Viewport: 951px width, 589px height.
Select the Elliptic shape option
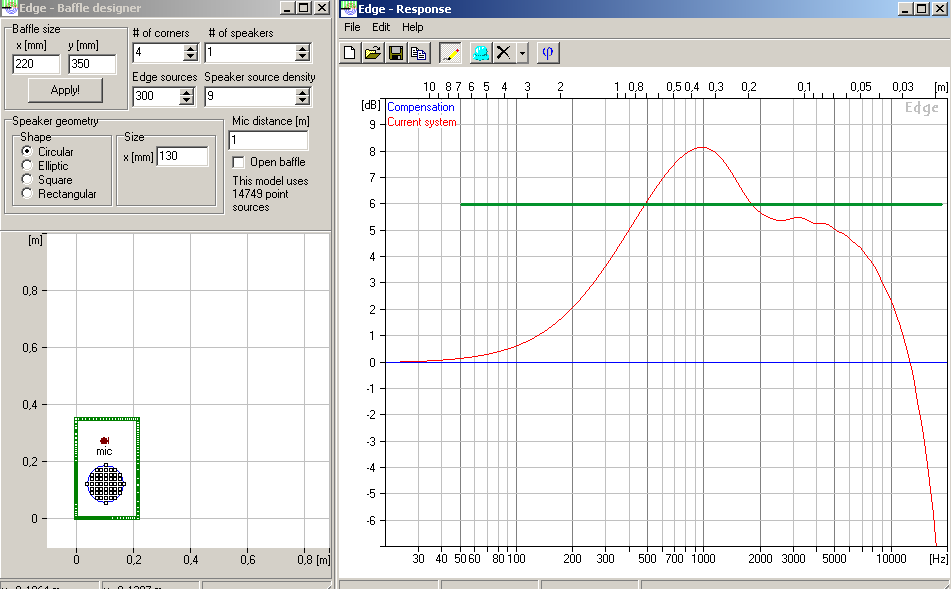pyautogui.click(x=28, y=166)
